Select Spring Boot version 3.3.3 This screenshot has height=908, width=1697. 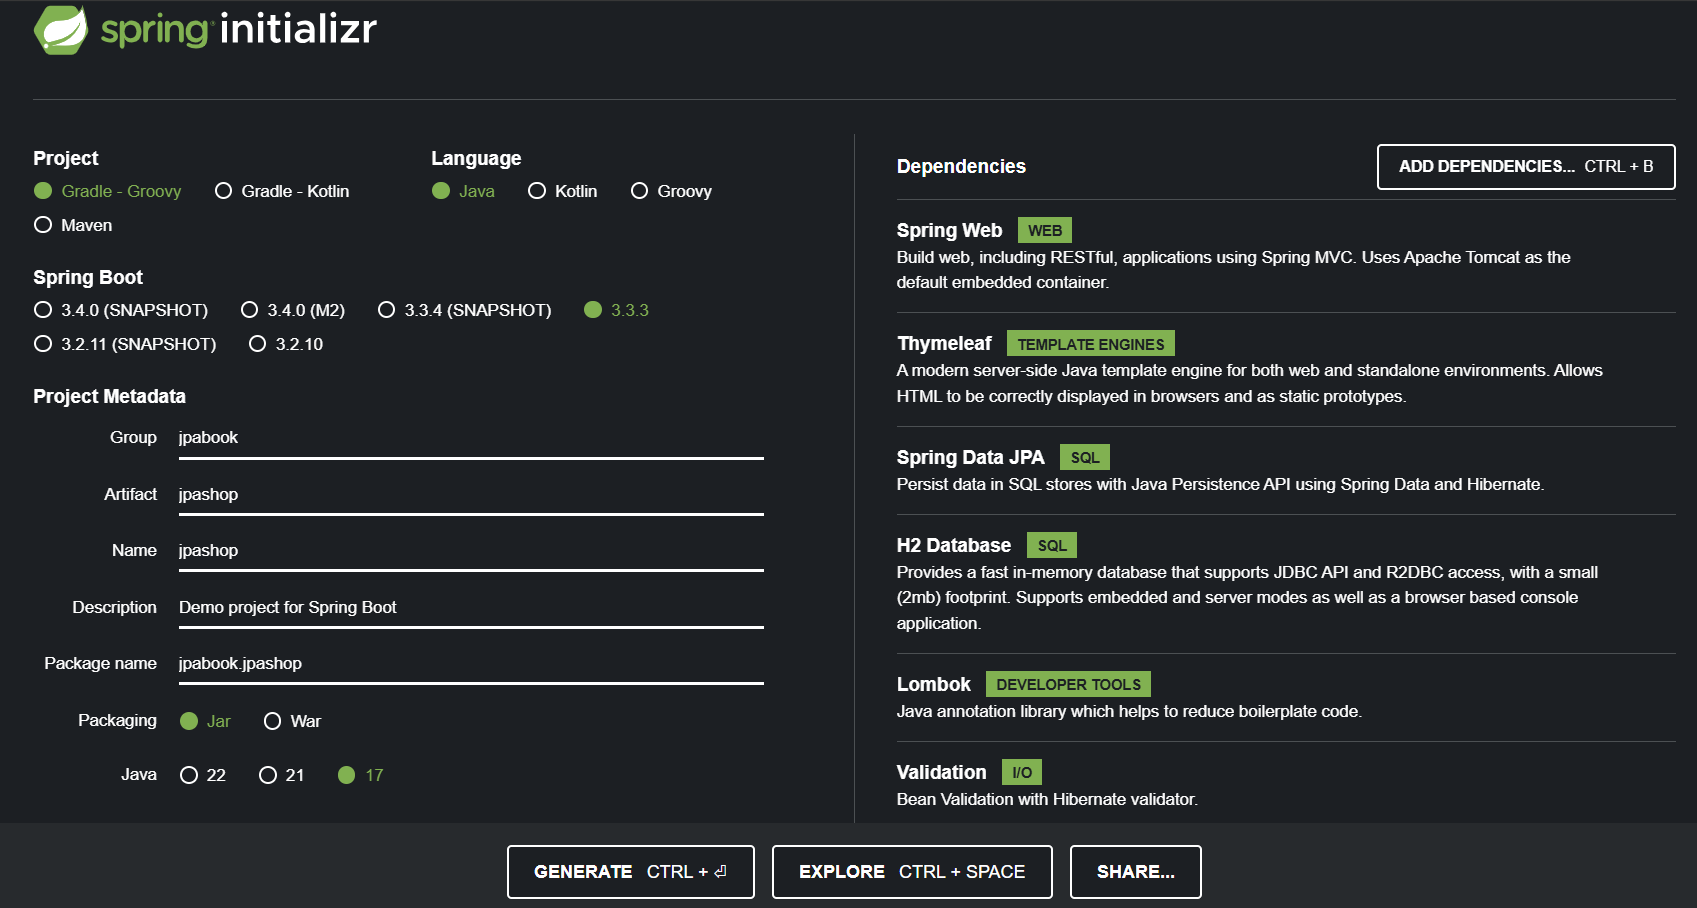[617, 310]
